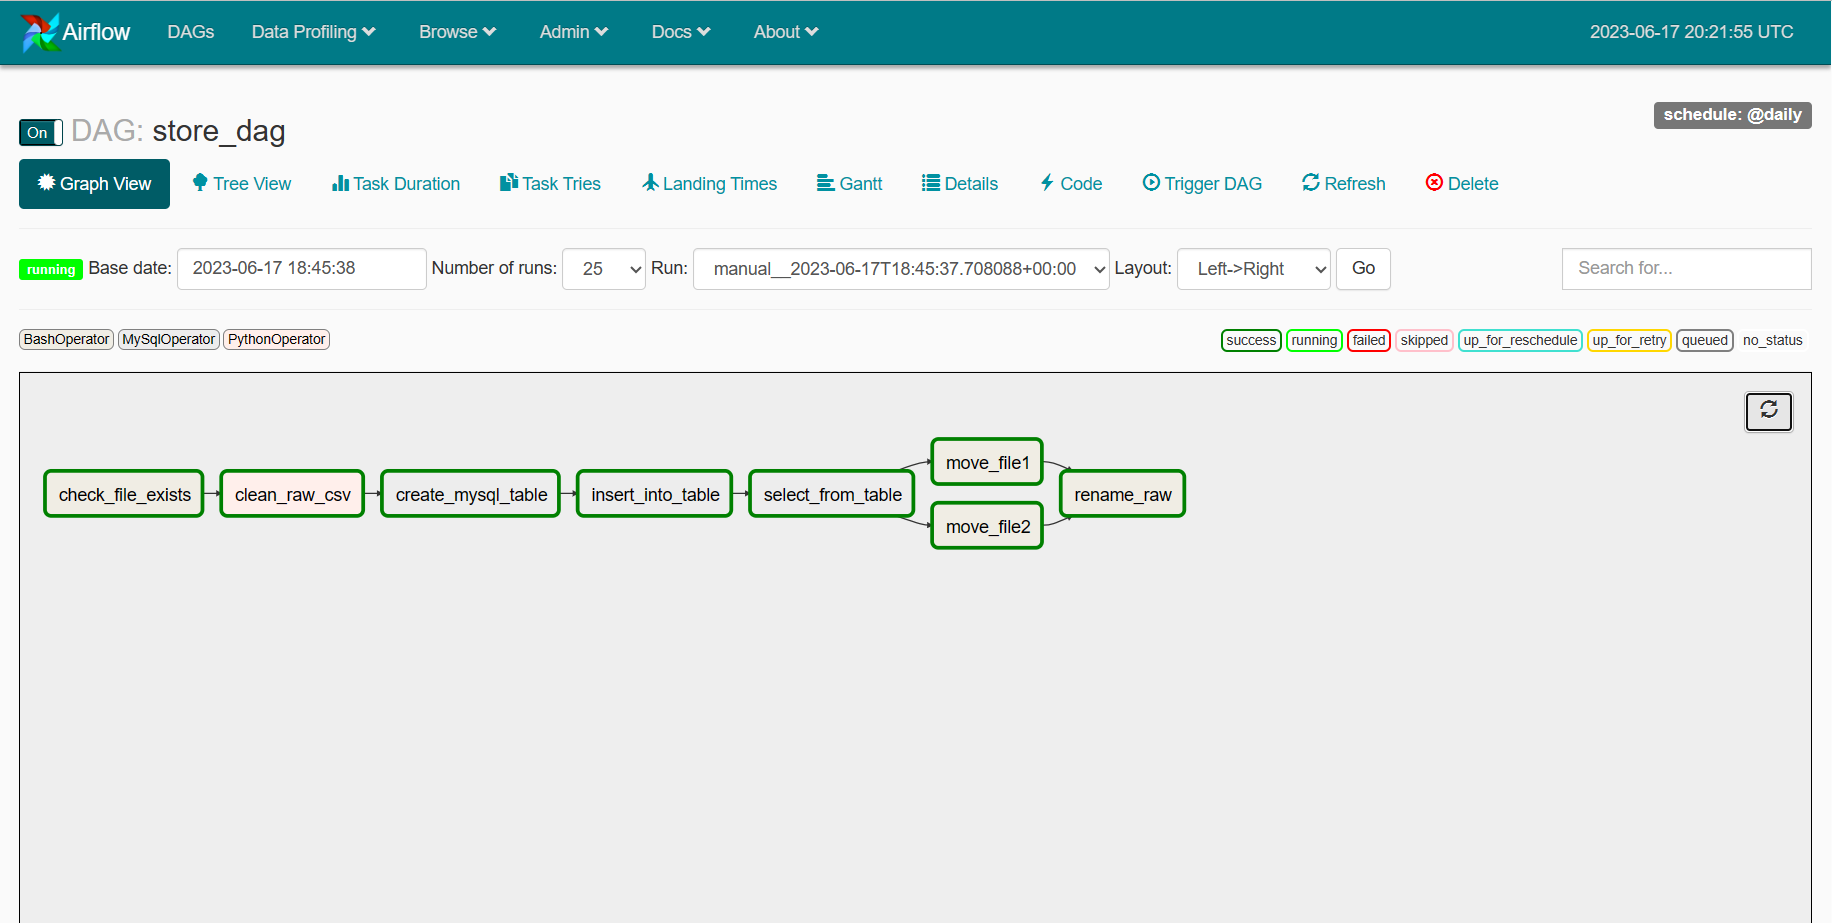Expand the Docs menu

coord(681,32)
